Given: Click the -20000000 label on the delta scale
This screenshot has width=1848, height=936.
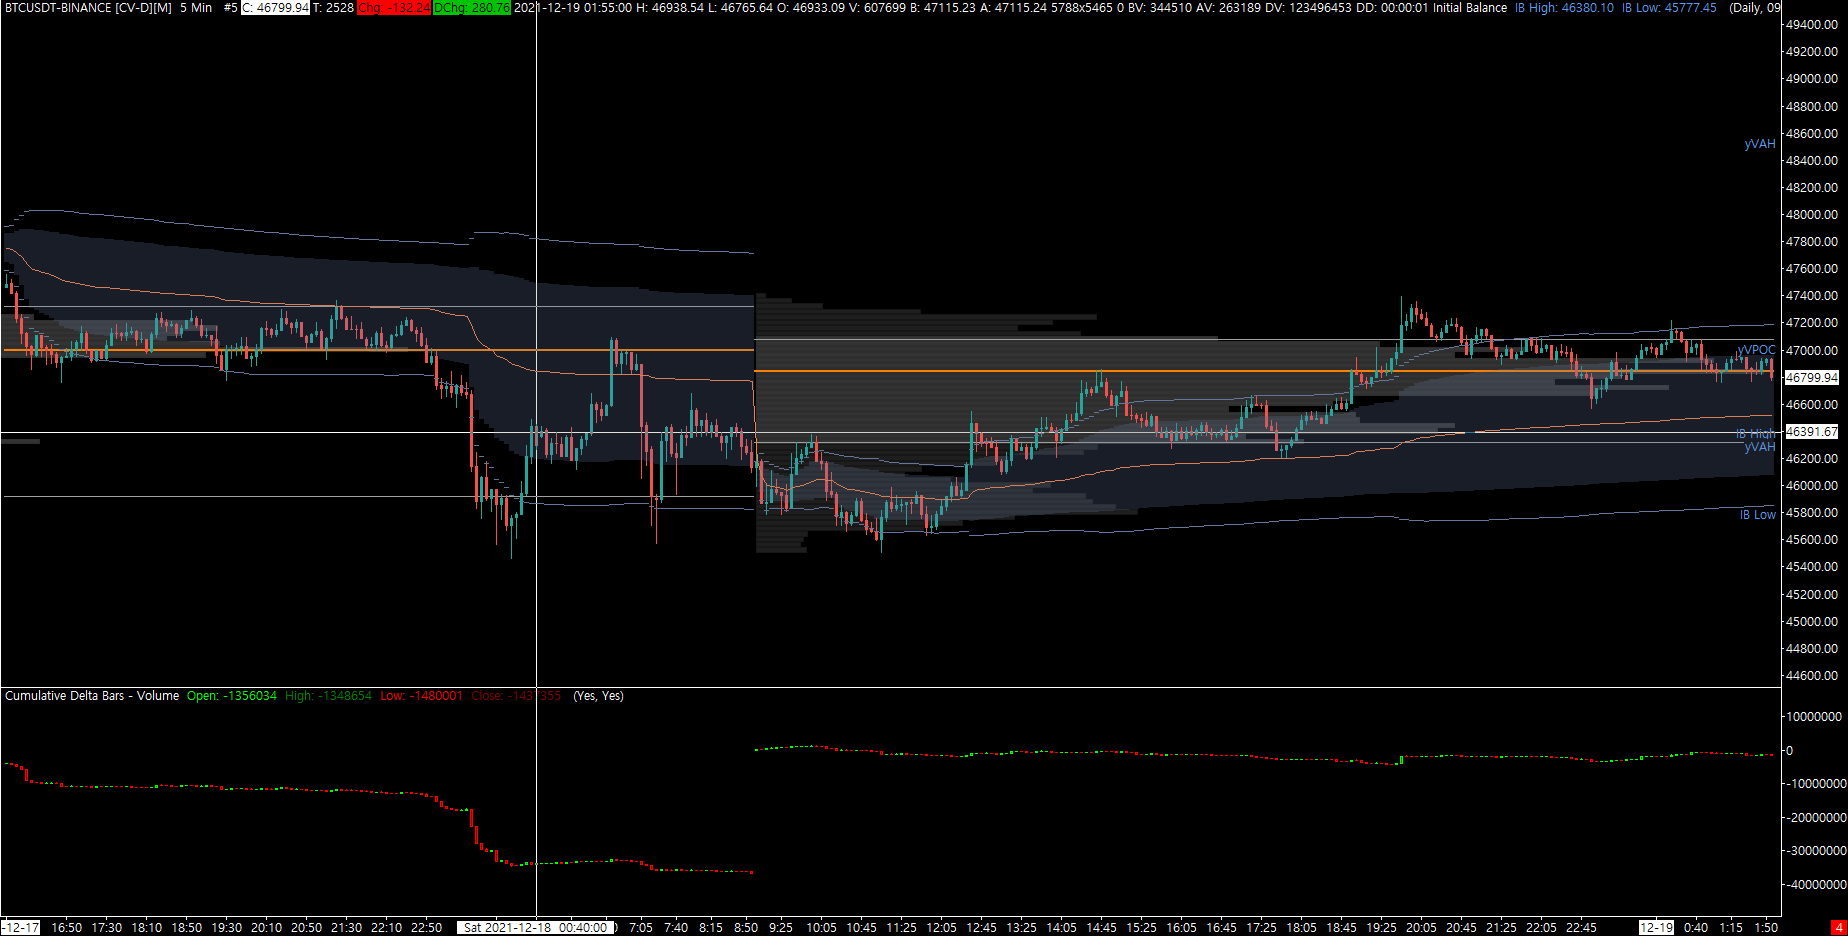Looking at the screenshot, I should click(x=1814, y=818).
